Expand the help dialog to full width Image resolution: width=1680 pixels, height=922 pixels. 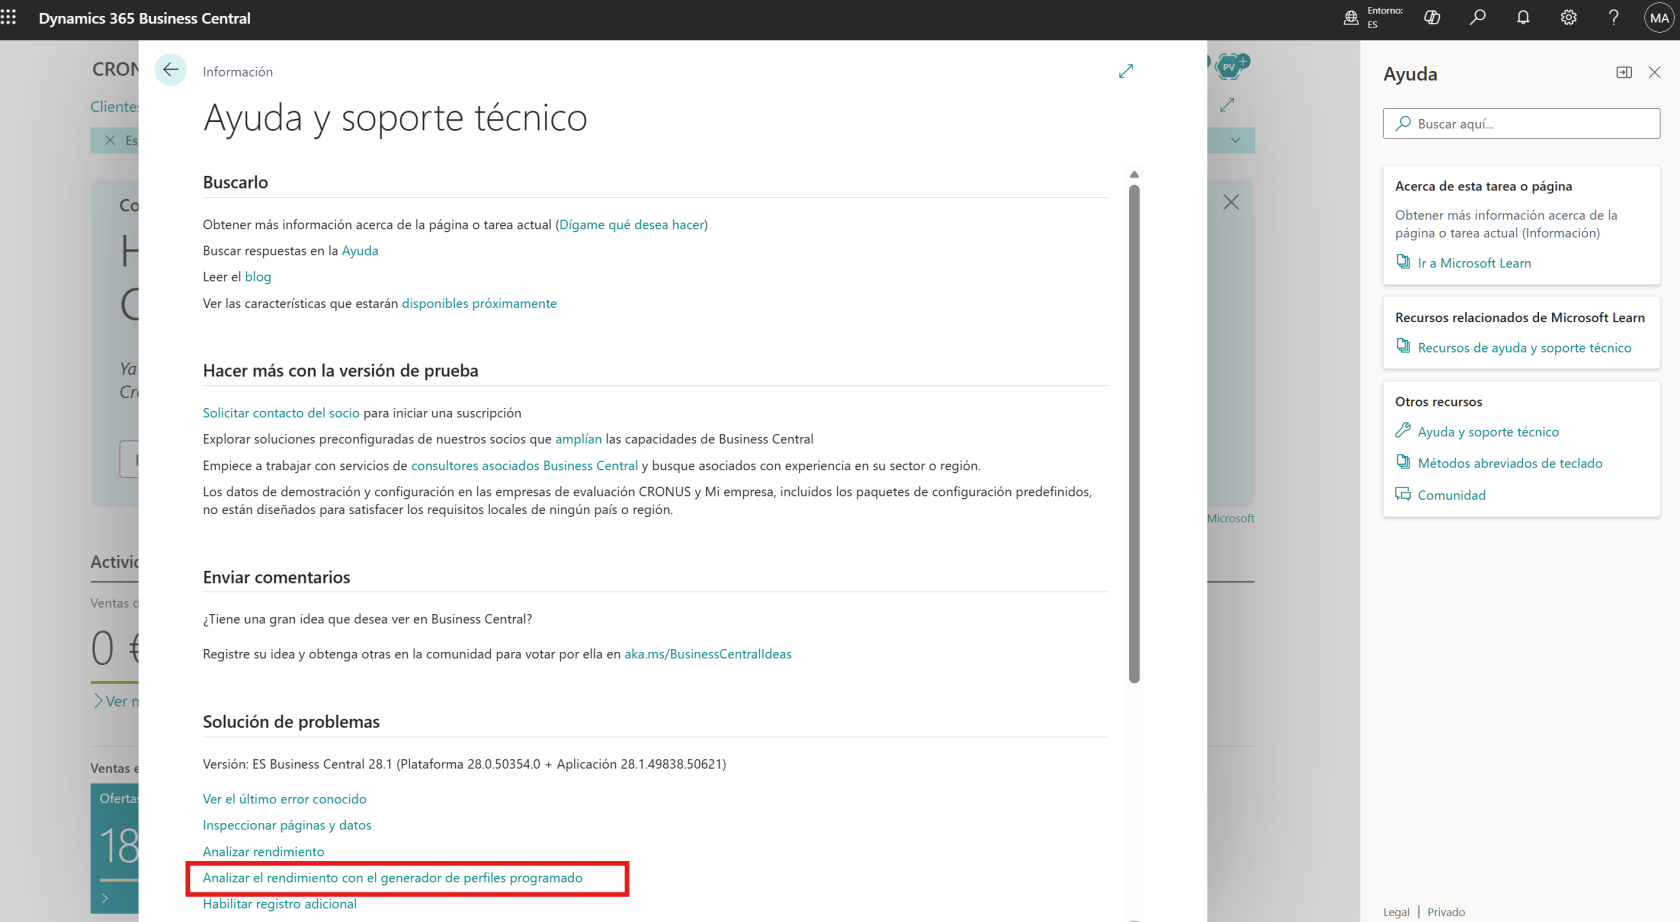[1126, 71]
